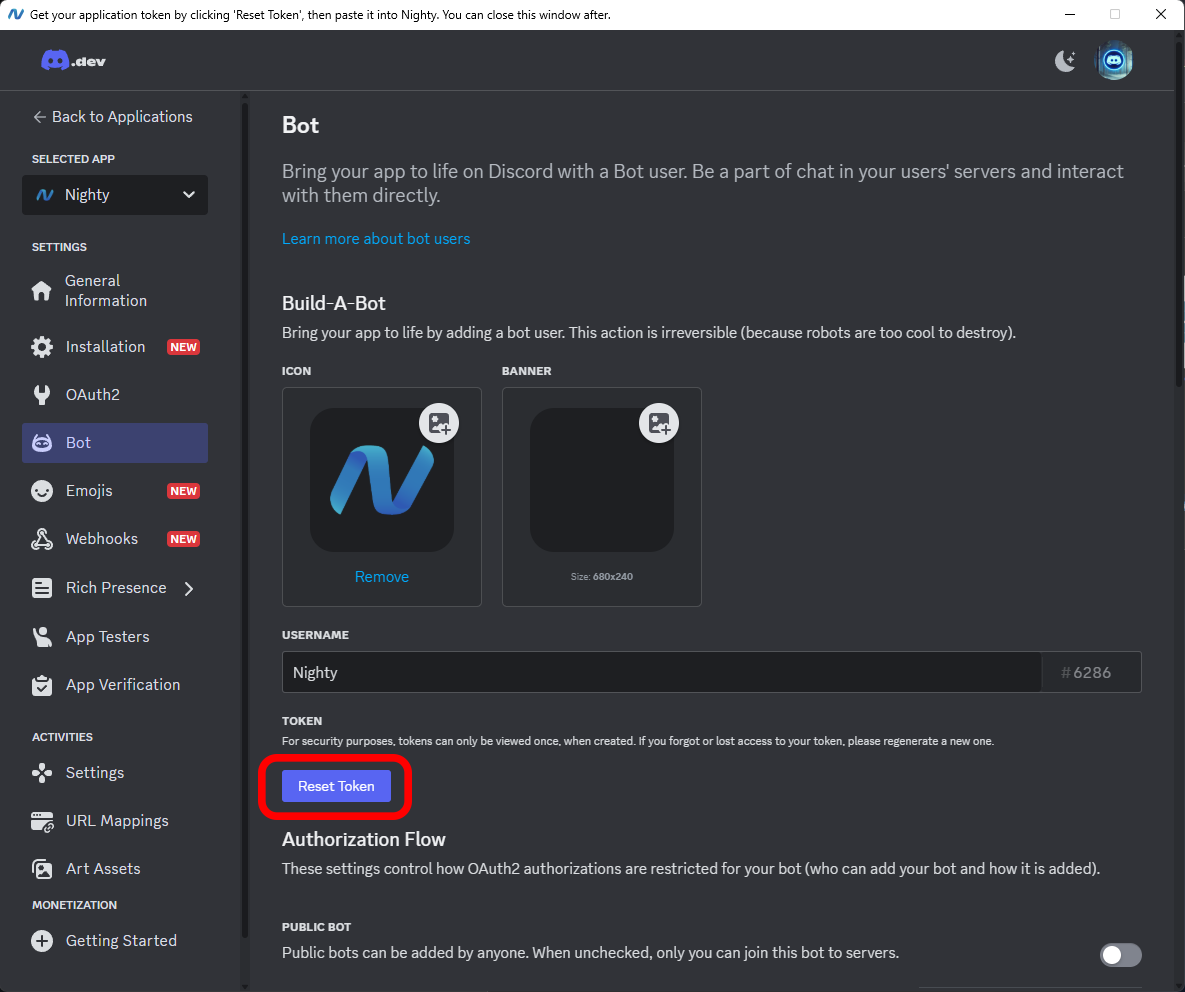Image resolution: width=1185 pixels, height=992 pixels.
Task: Toggle the Public Bot switch
Action: [1120, 955]
